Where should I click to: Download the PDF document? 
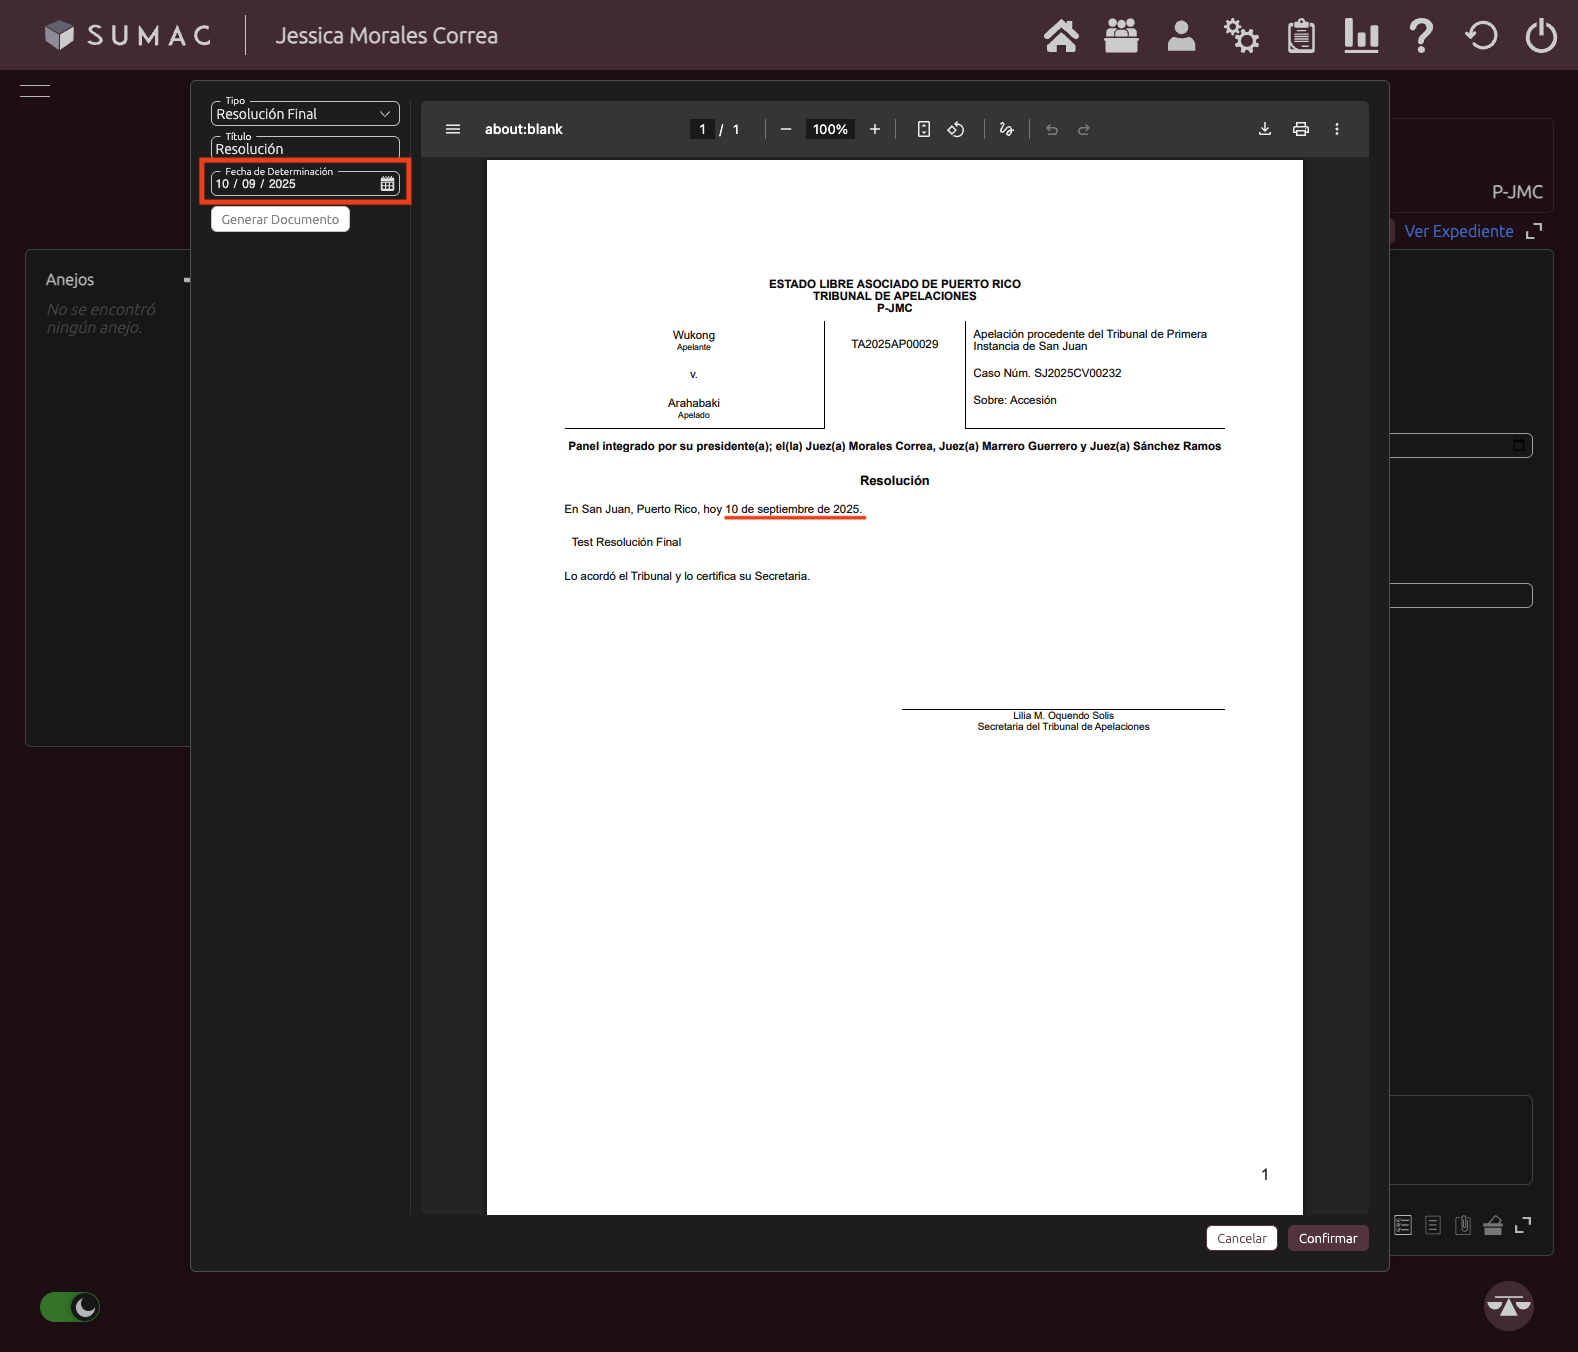click(x=1265, y=129)
